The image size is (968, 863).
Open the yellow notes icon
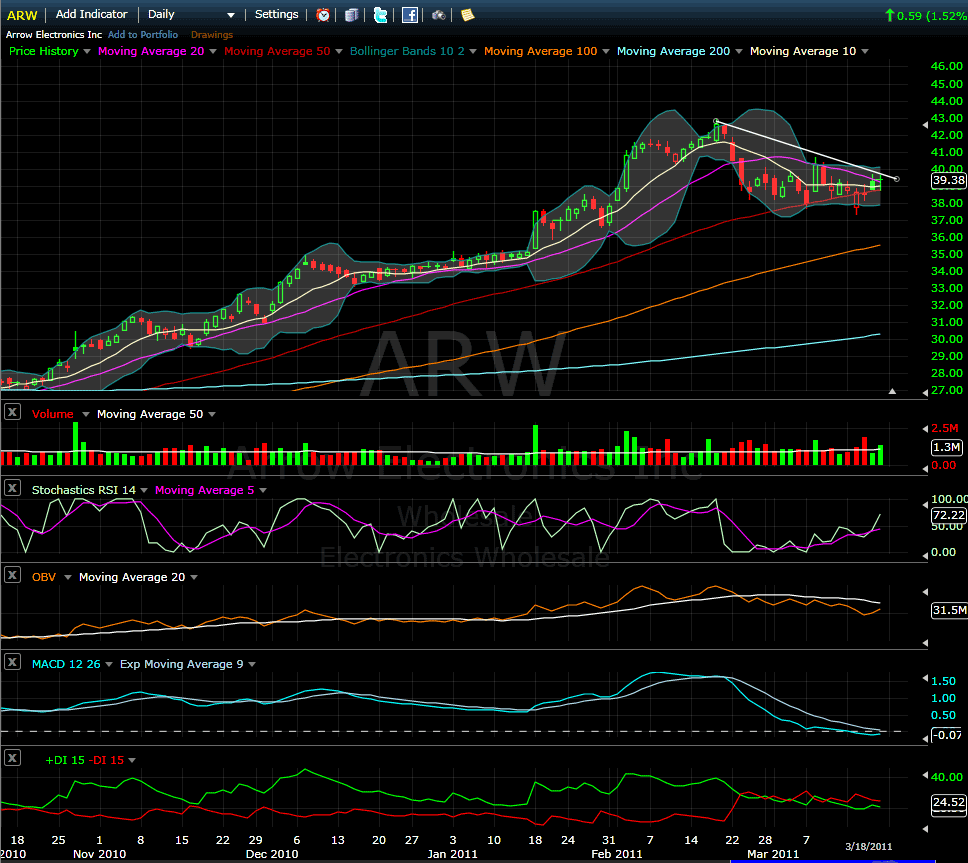pos(468,15)
